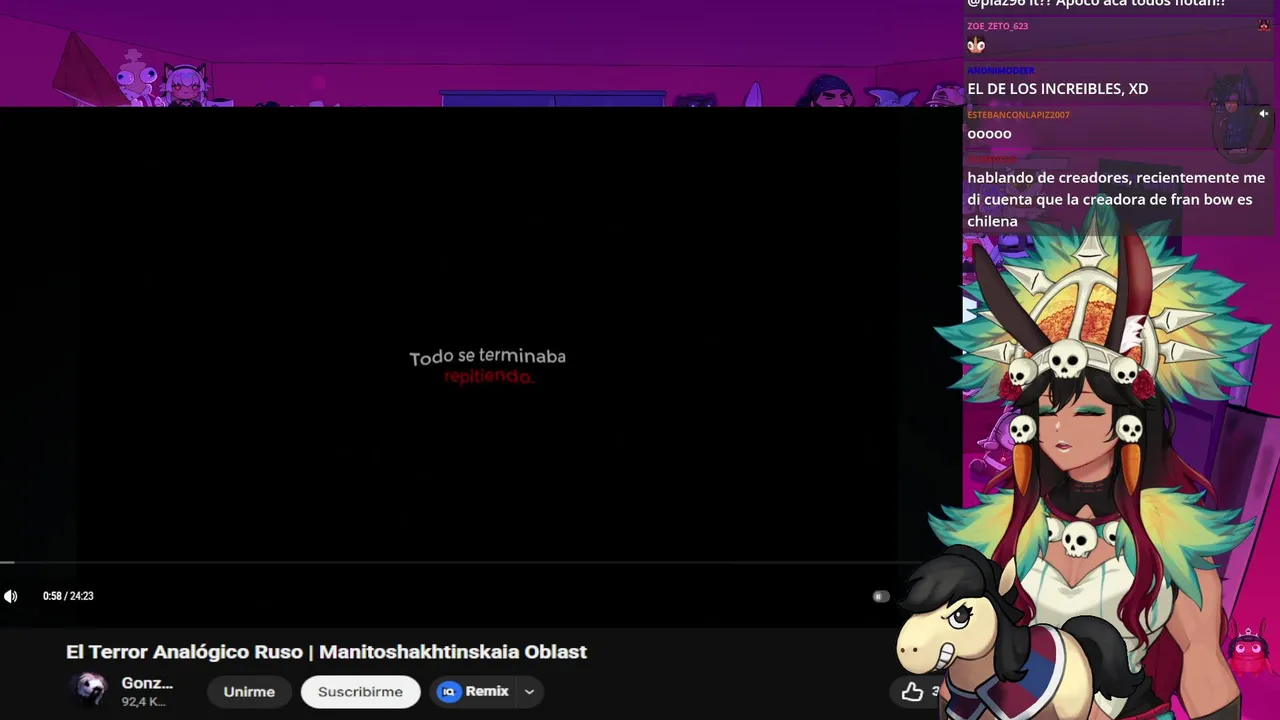
Task: Click the thumbs-up like icon
Action: [x=912, y=691]
